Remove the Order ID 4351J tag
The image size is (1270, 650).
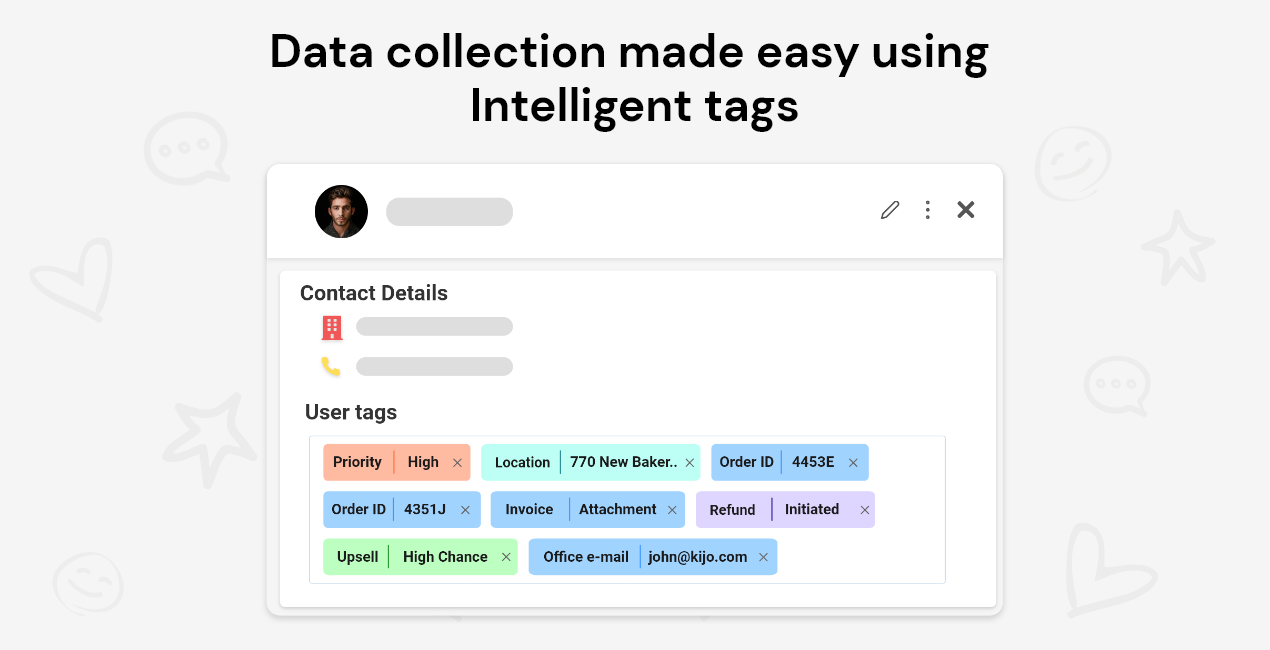click(x=465, y=510)
